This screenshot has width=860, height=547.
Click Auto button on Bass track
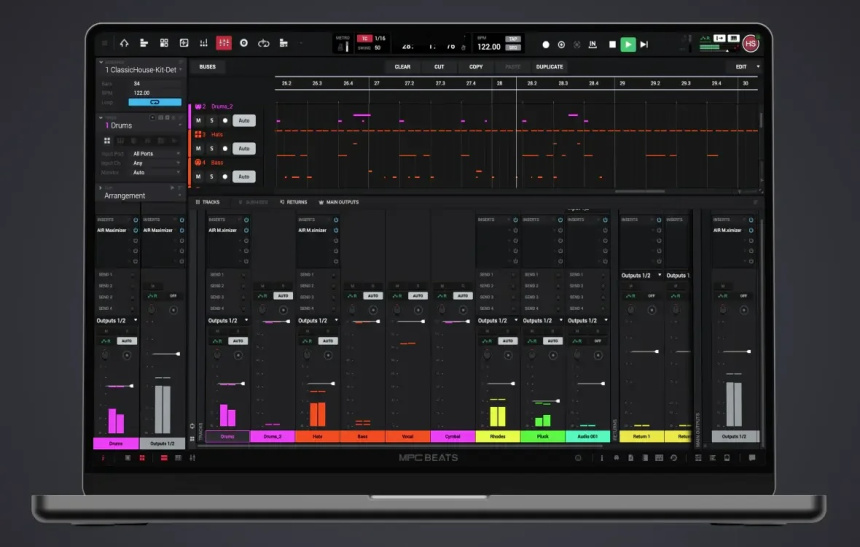point(244,177)
